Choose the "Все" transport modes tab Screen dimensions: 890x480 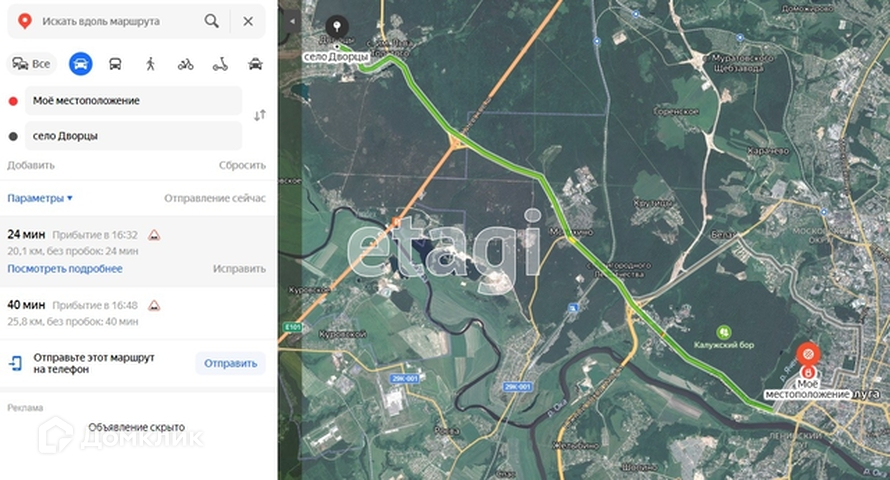pos(32,64)
